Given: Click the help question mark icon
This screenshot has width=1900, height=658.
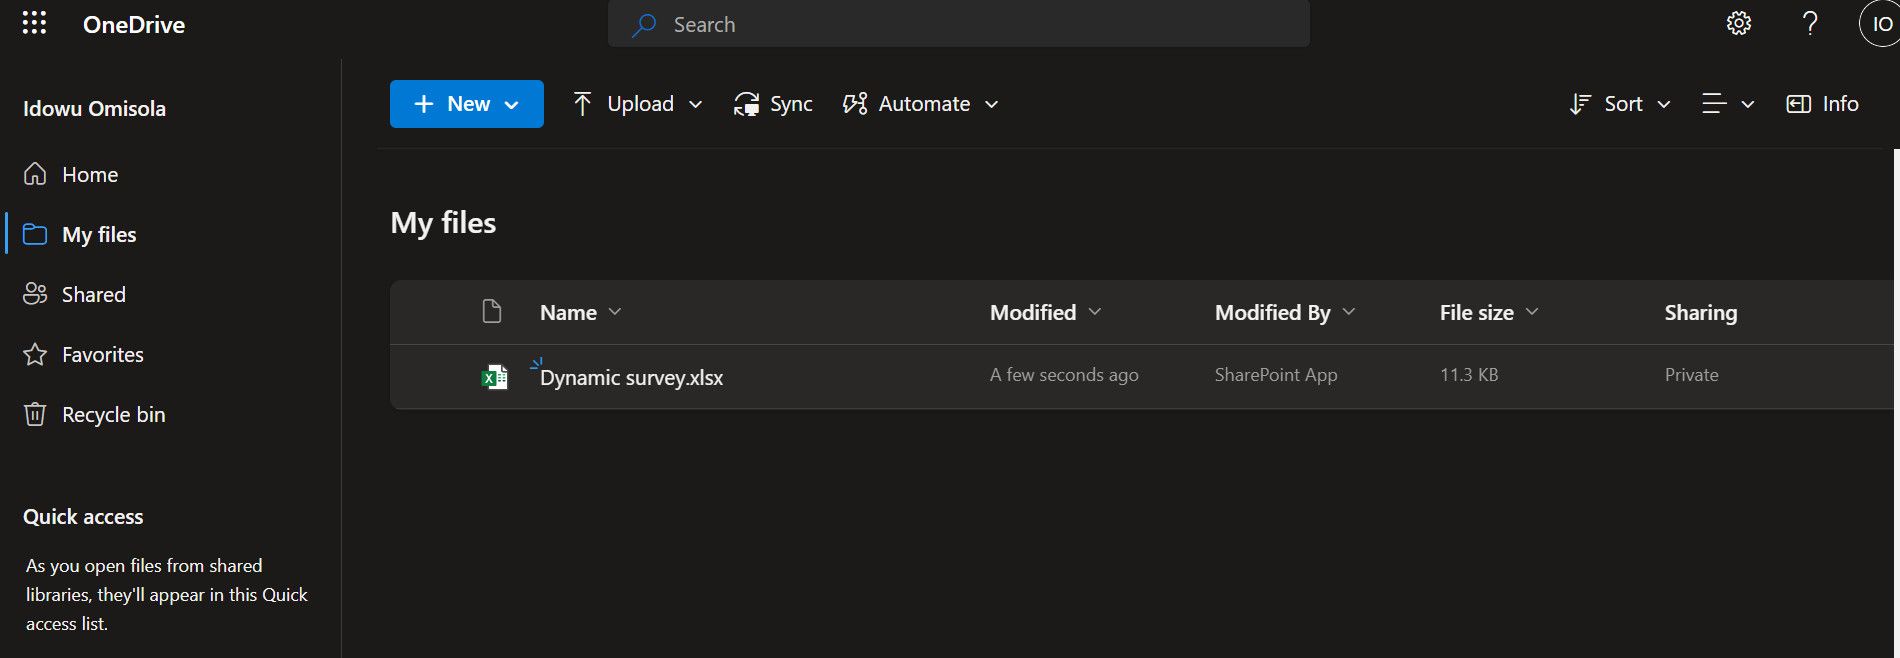Looking at the screenshot, I should click(x=1809, y=24).
